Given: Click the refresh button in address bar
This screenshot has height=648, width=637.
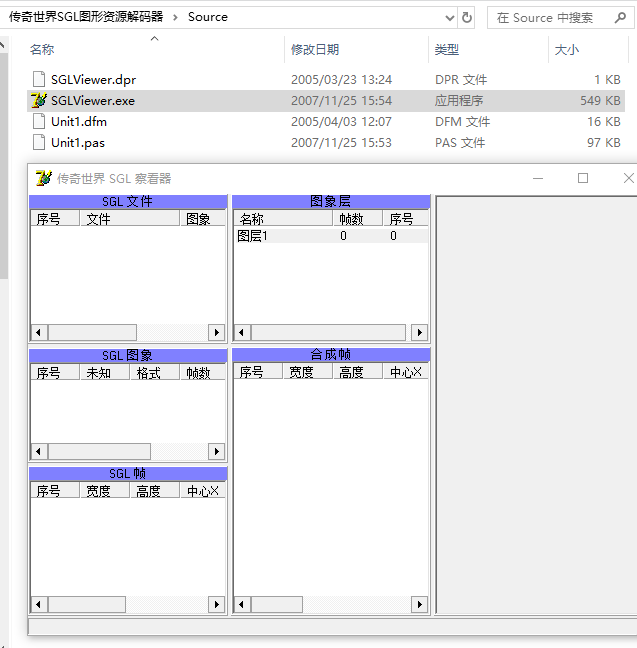Looking at the screenshot, I should tap(467, 17).
